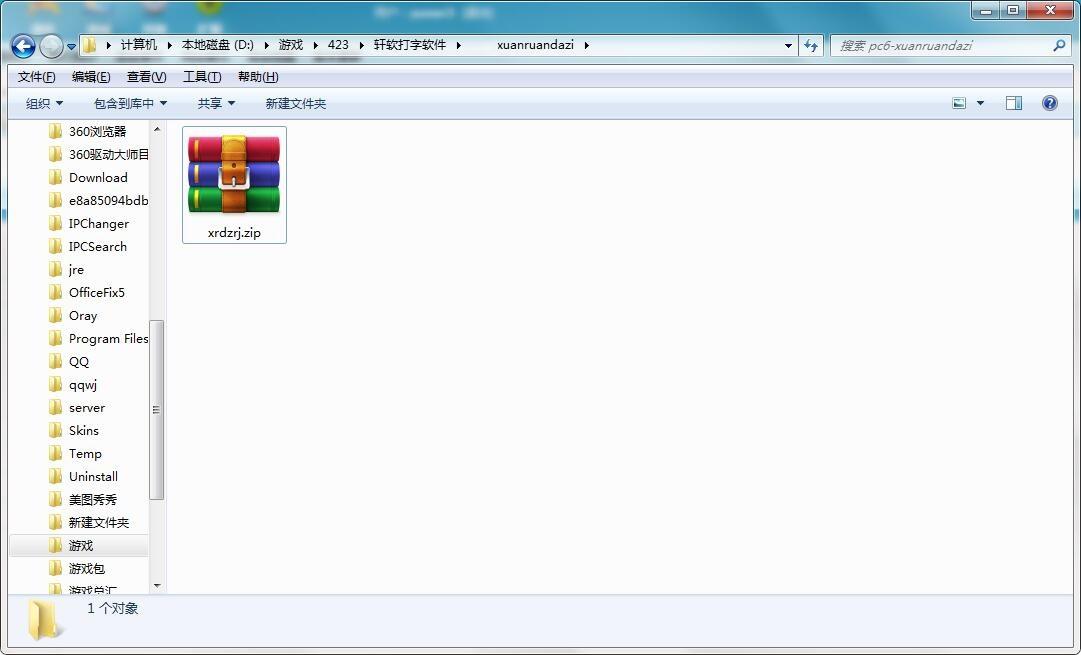Open the 工具(T) menu
The height and width of the screenshot is (655, 1081).
pos(202,77)
